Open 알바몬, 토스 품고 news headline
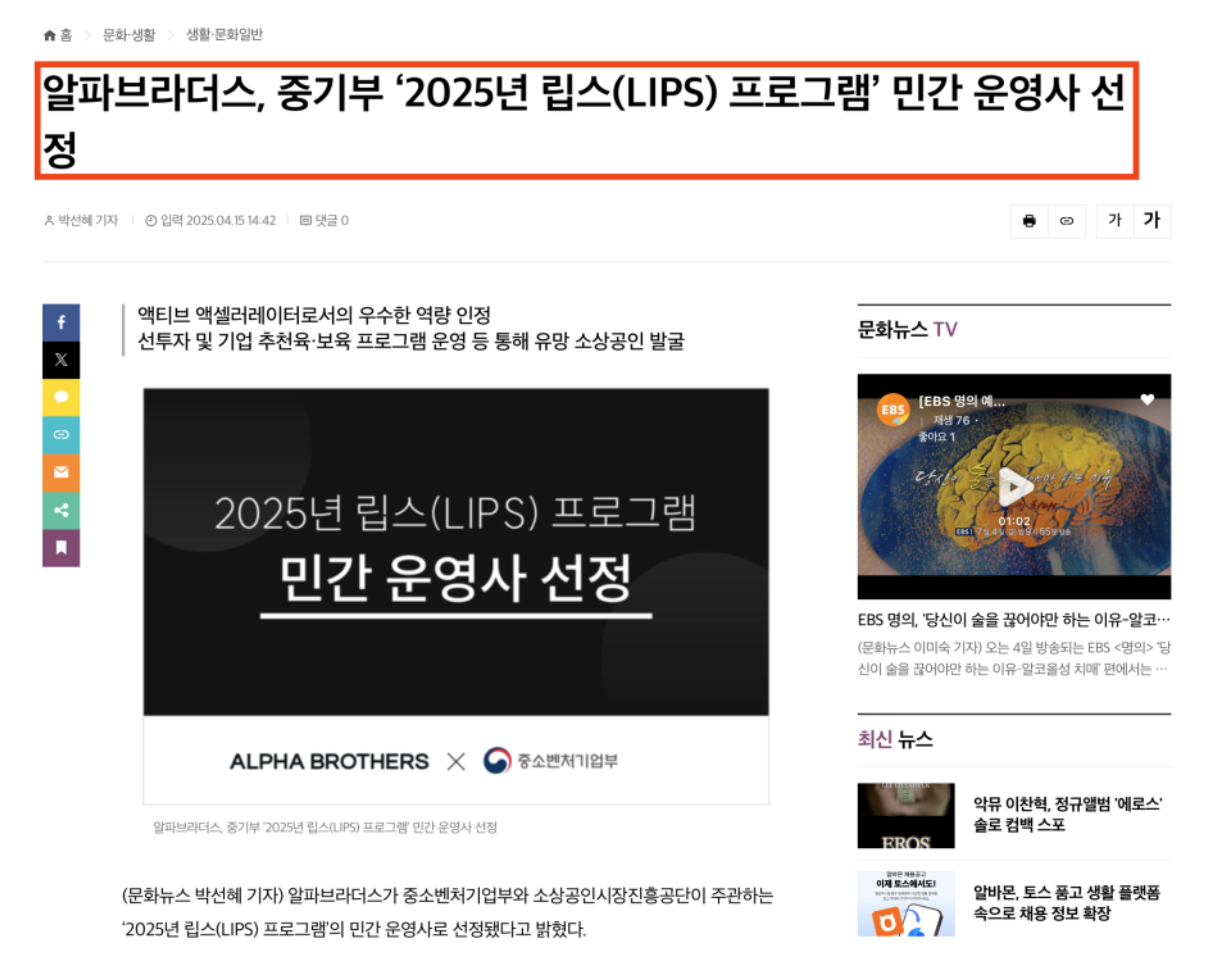The image size is (1222, 954). coord(1066,903)
